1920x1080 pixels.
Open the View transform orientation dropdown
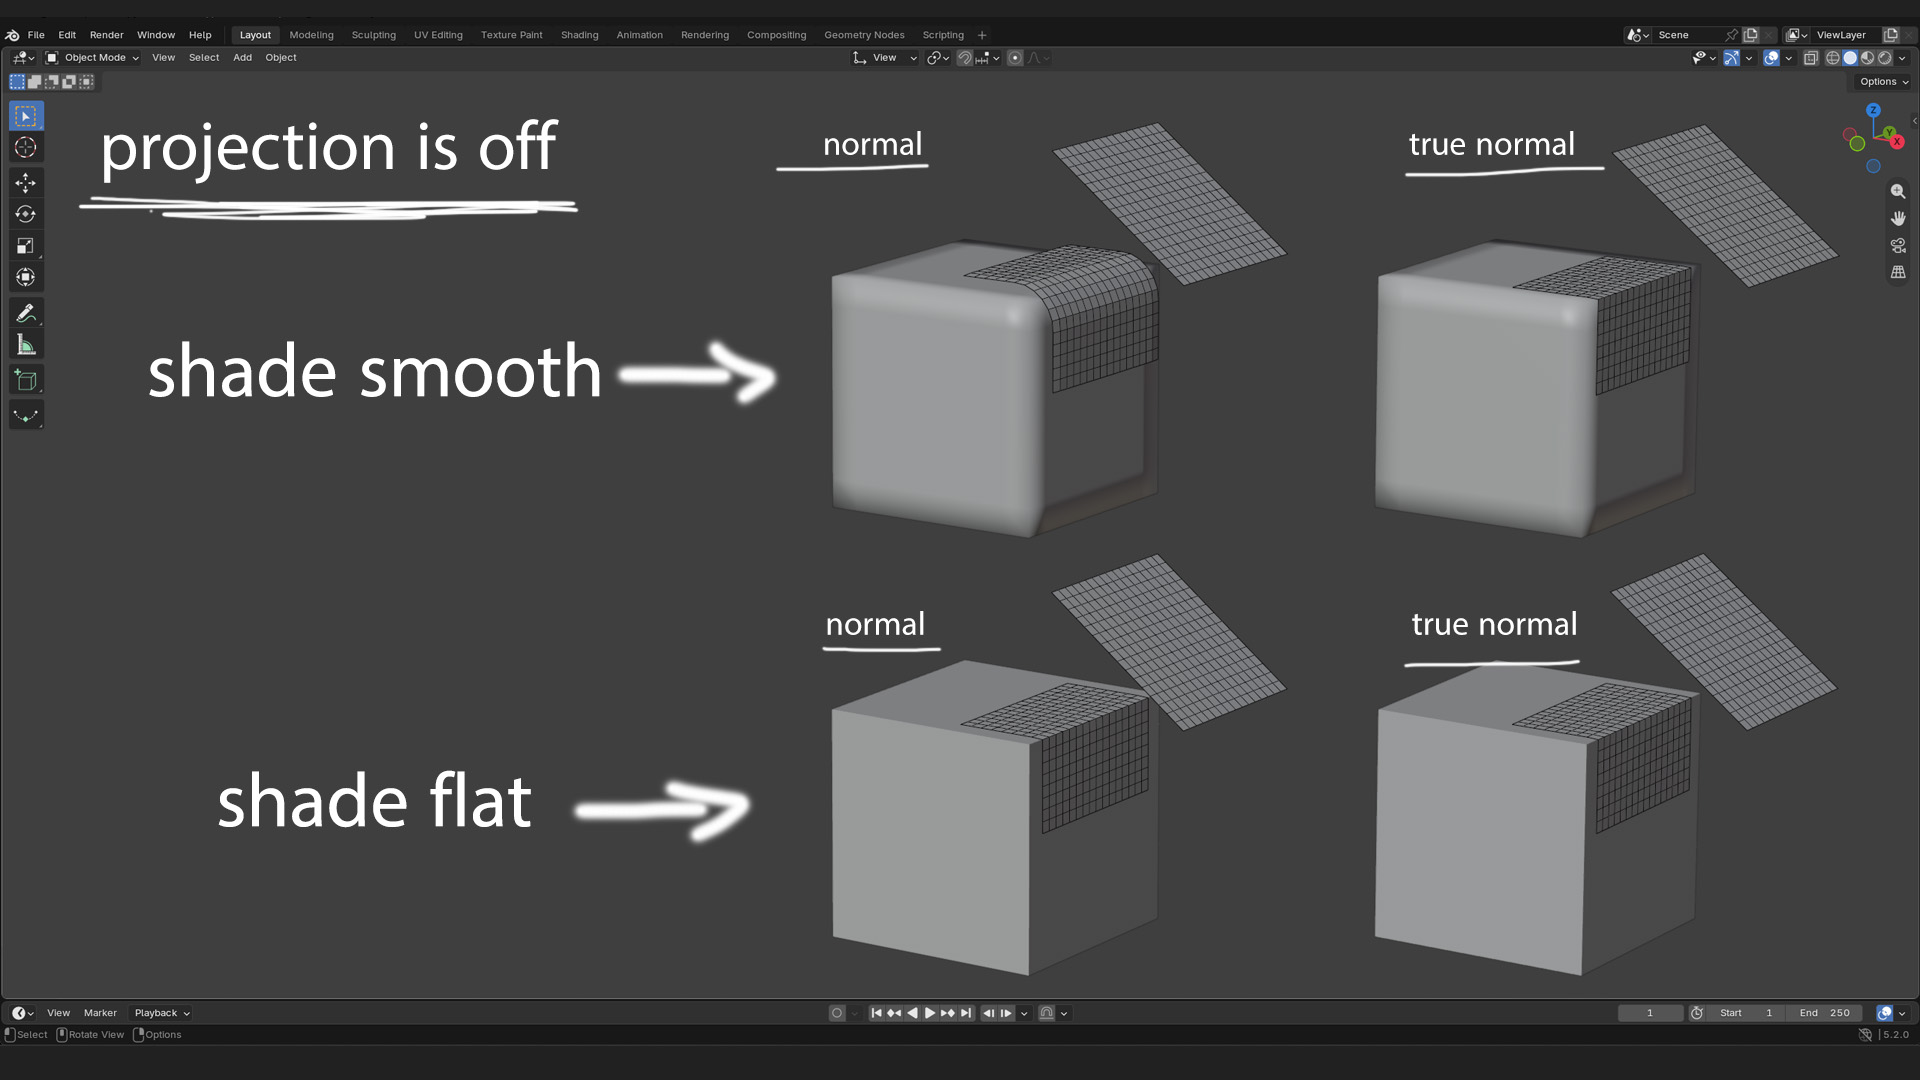click(x=885, y=58)
